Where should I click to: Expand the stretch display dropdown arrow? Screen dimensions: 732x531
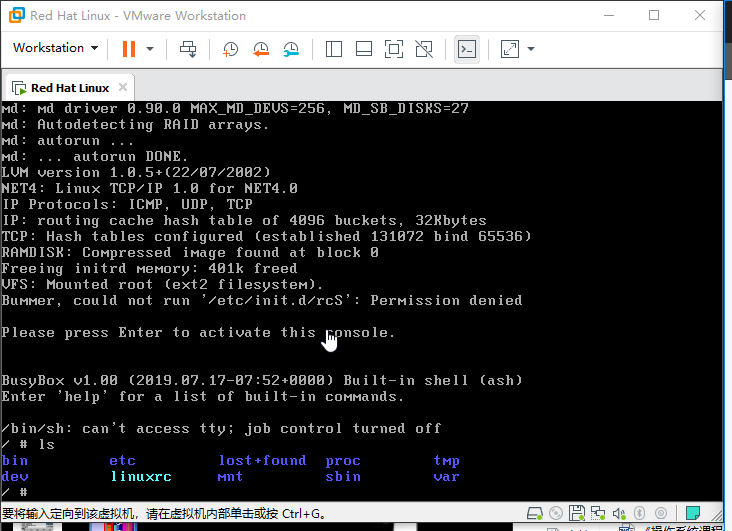pos(531,49)
